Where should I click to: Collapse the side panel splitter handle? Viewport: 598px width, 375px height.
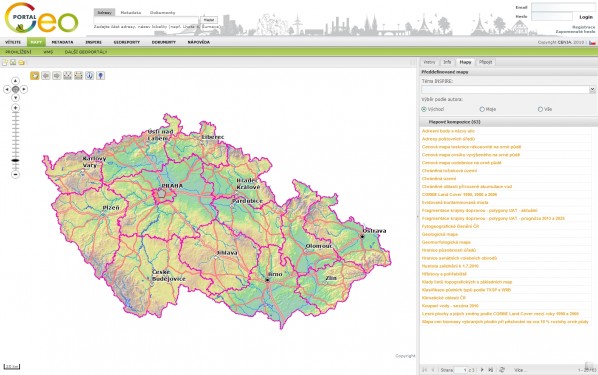[x=417, y=217]
